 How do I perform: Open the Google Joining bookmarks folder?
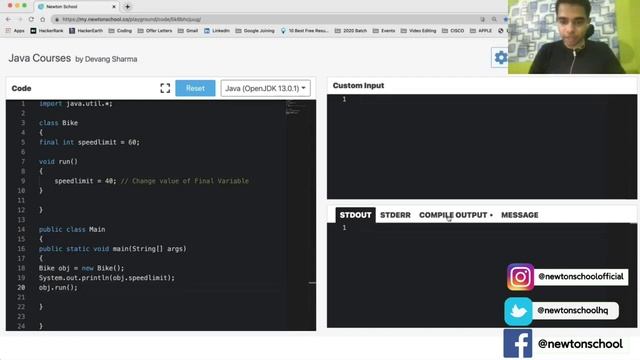(255, 31)
